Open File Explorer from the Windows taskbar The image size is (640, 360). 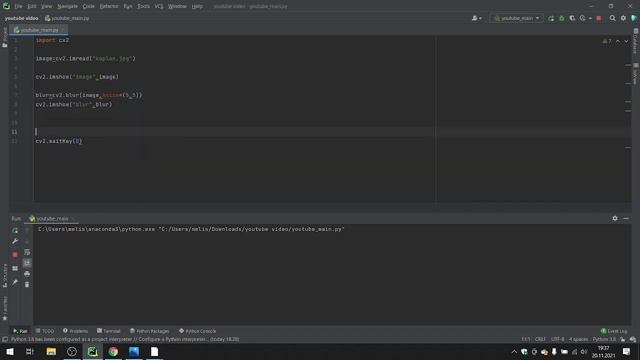[51, 351]
